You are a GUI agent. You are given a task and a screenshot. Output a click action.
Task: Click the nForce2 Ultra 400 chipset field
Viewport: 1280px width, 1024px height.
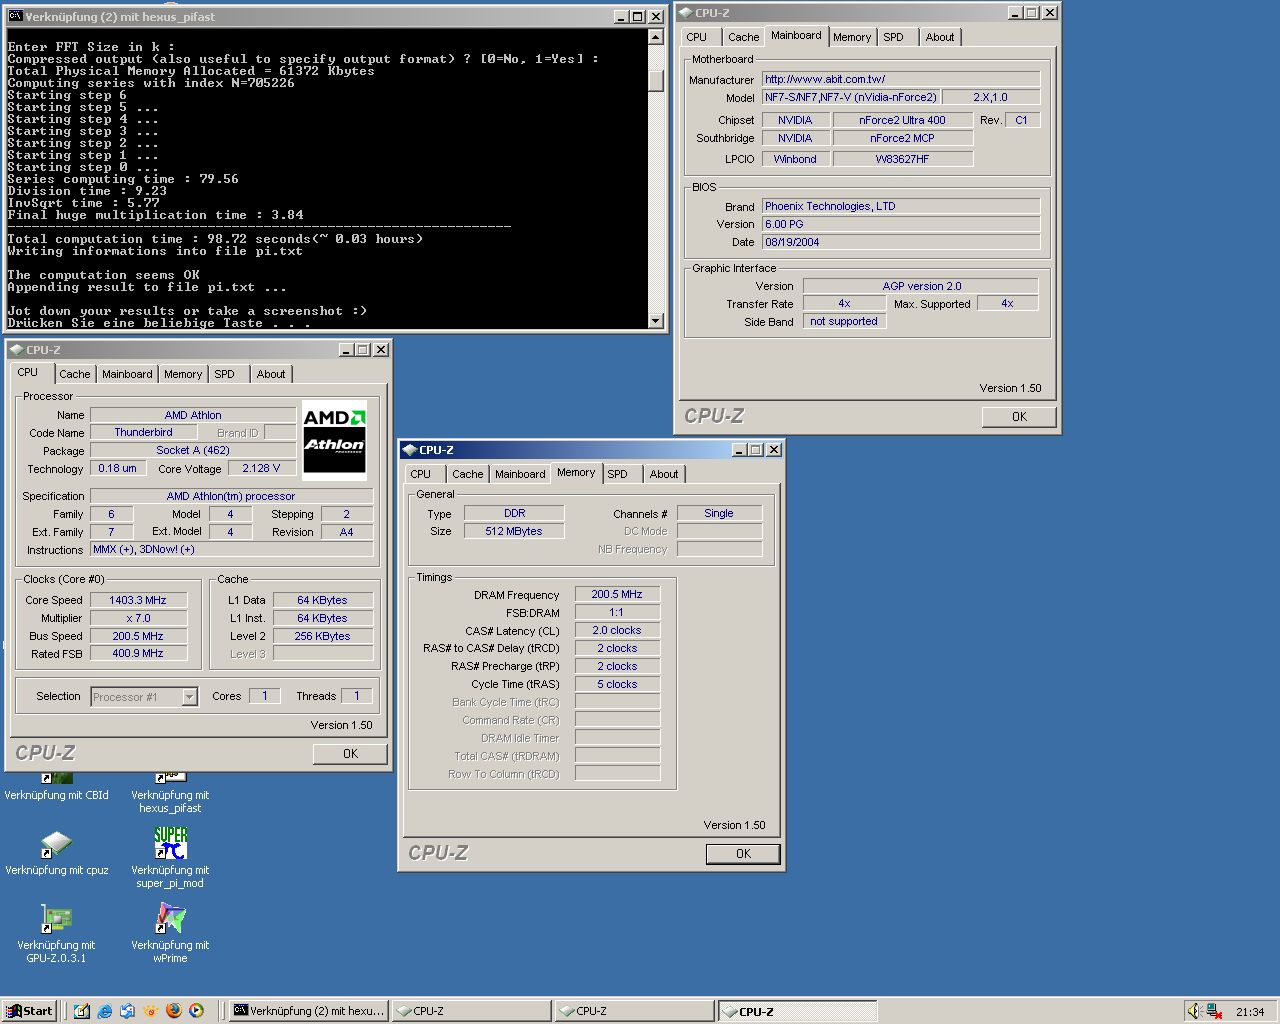pyautogui.click(x=902, y=120)
